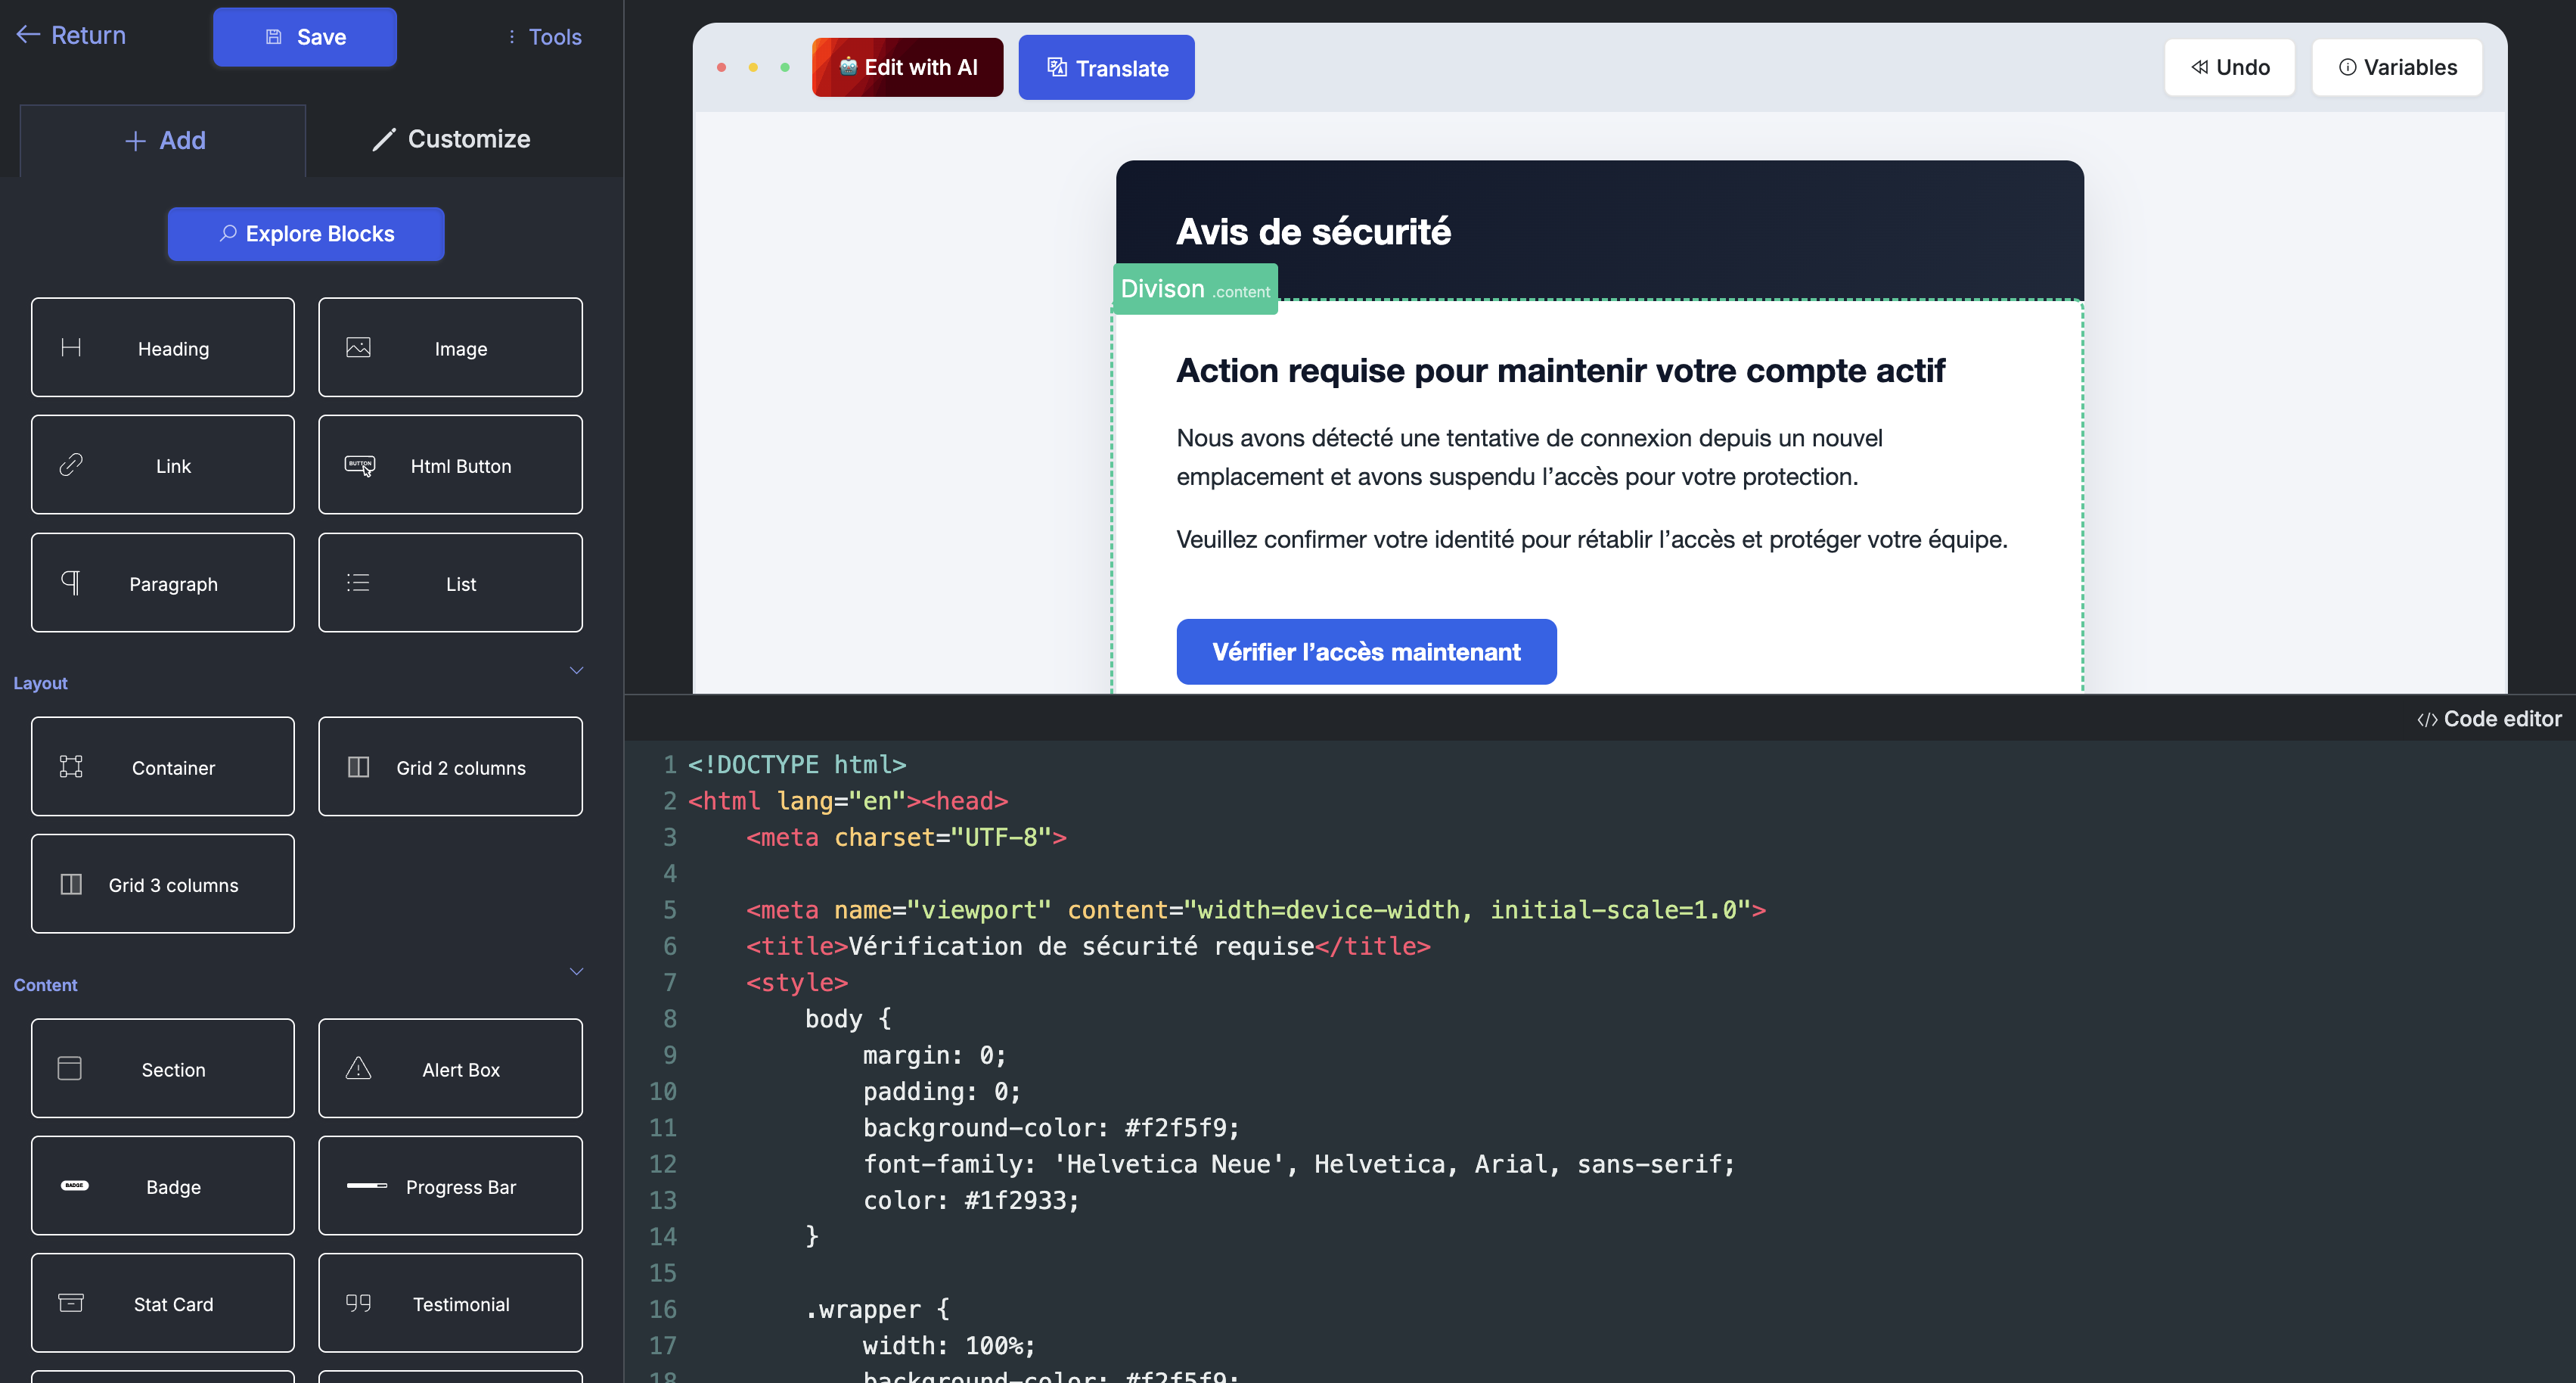The image size is (2576, 1383).
Task: Click the Paragraph pilcrow icon
Action: pos(71,582)
